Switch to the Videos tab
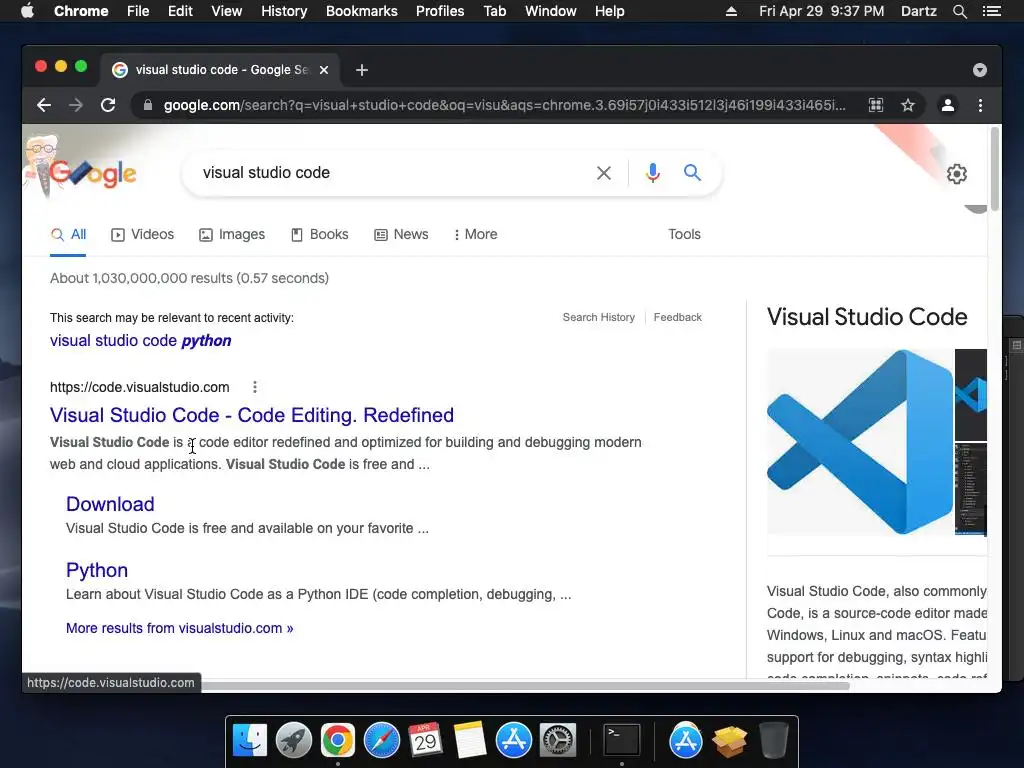The height and width of the screenshot is (768, 1024). click(x=142, y=234)
